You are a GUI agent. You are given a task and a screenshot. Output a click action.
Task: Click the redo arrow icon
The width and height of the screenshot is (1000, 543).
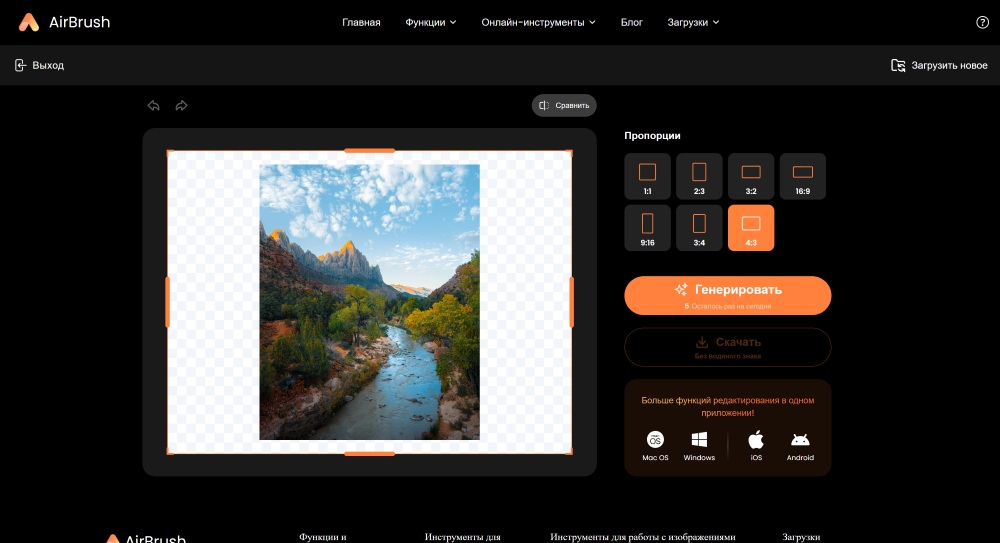point(181,105)
